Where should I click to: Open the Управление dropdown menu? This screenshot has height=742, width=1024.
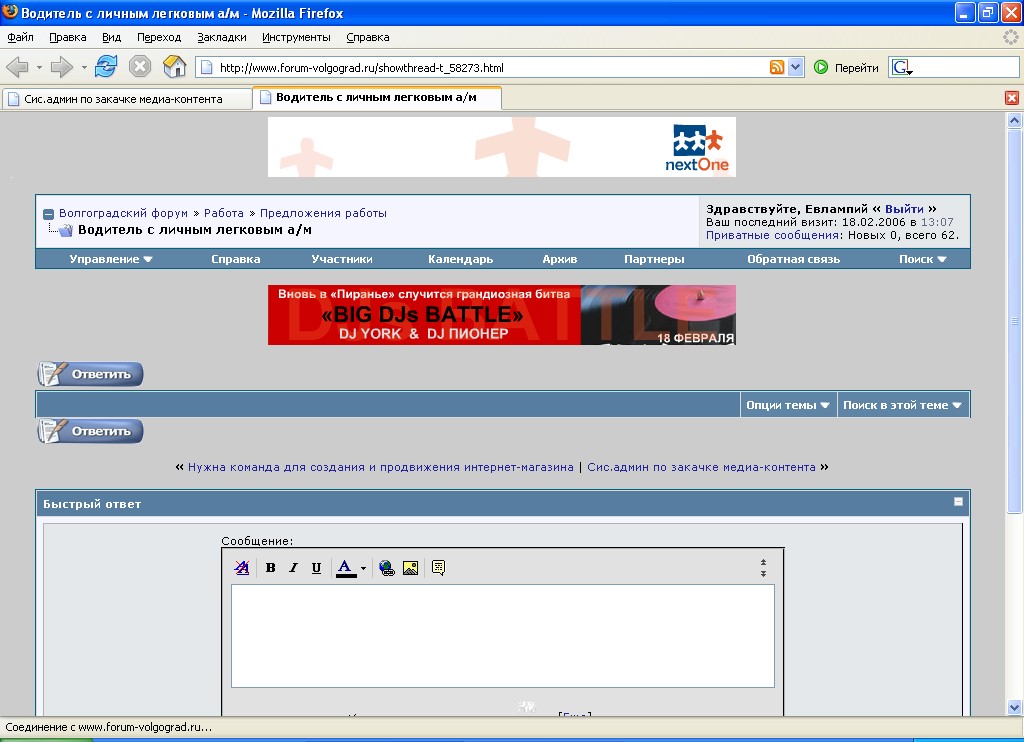tap(110, 259)
